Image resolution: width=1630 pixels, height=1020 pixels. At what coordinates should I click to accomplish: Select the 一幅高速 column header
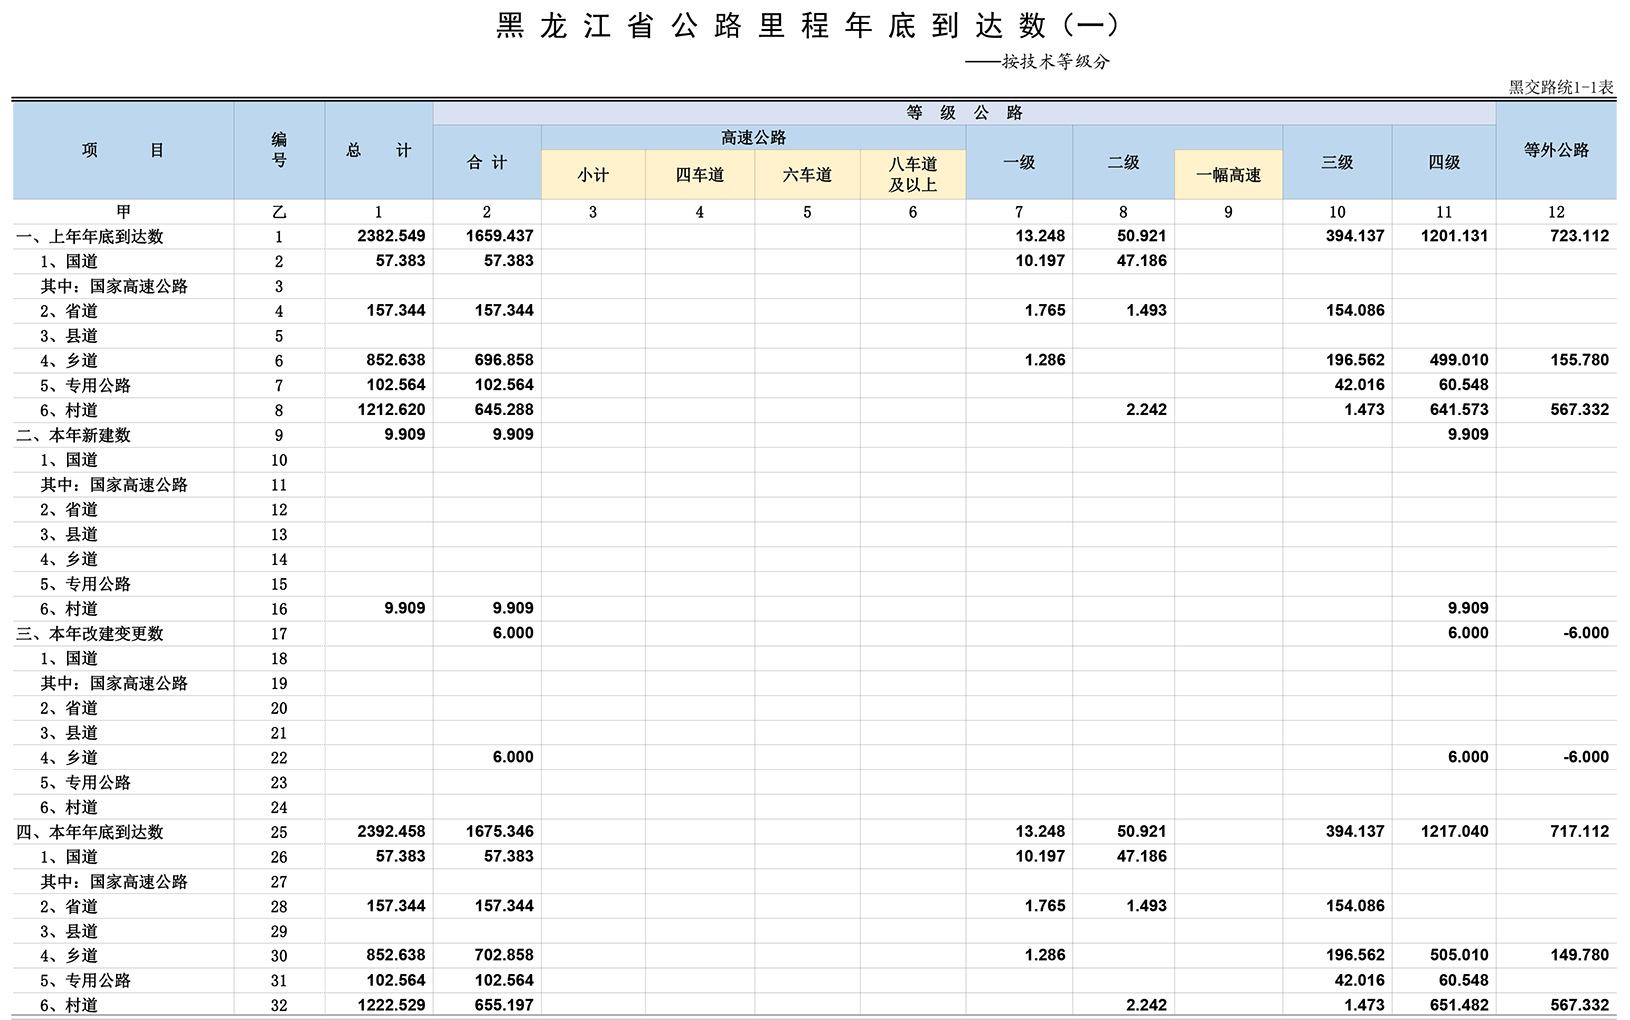click(1228, 175)
